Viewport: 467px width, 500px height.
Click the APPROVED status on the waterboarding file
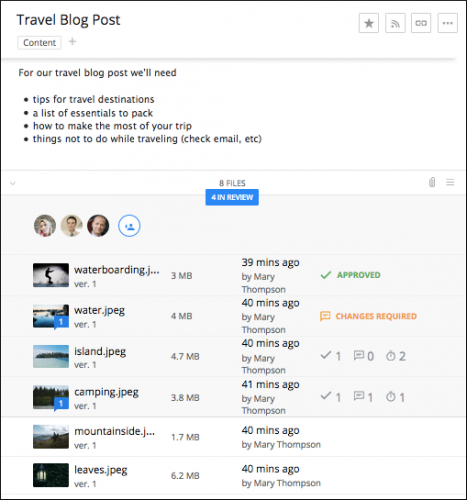click(x=350, y=275)
